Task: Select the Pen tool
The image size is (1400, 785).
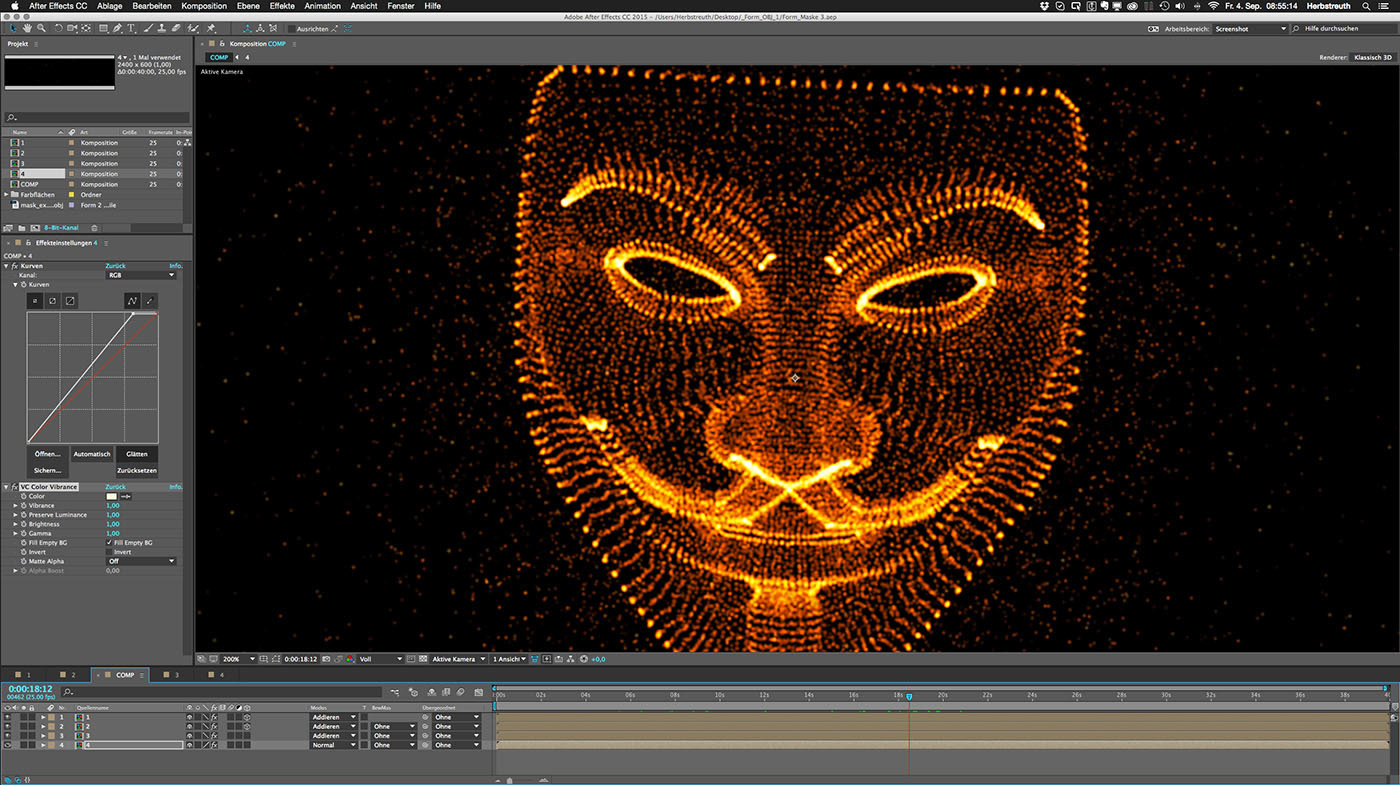Action: (117, 28)
